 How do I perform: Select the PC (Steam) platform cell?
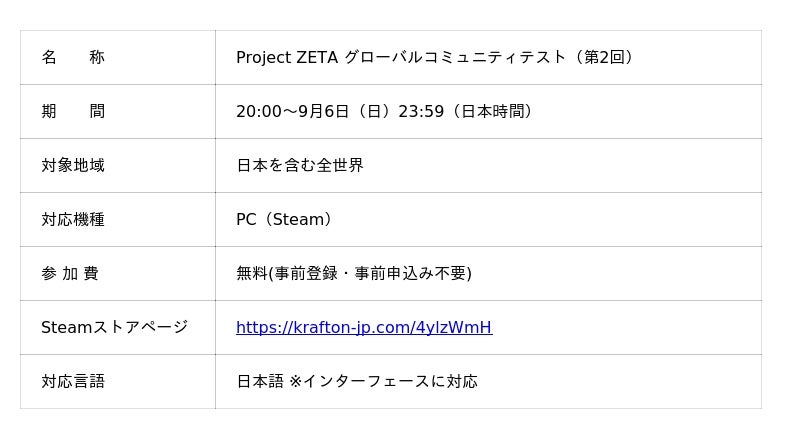488,220
